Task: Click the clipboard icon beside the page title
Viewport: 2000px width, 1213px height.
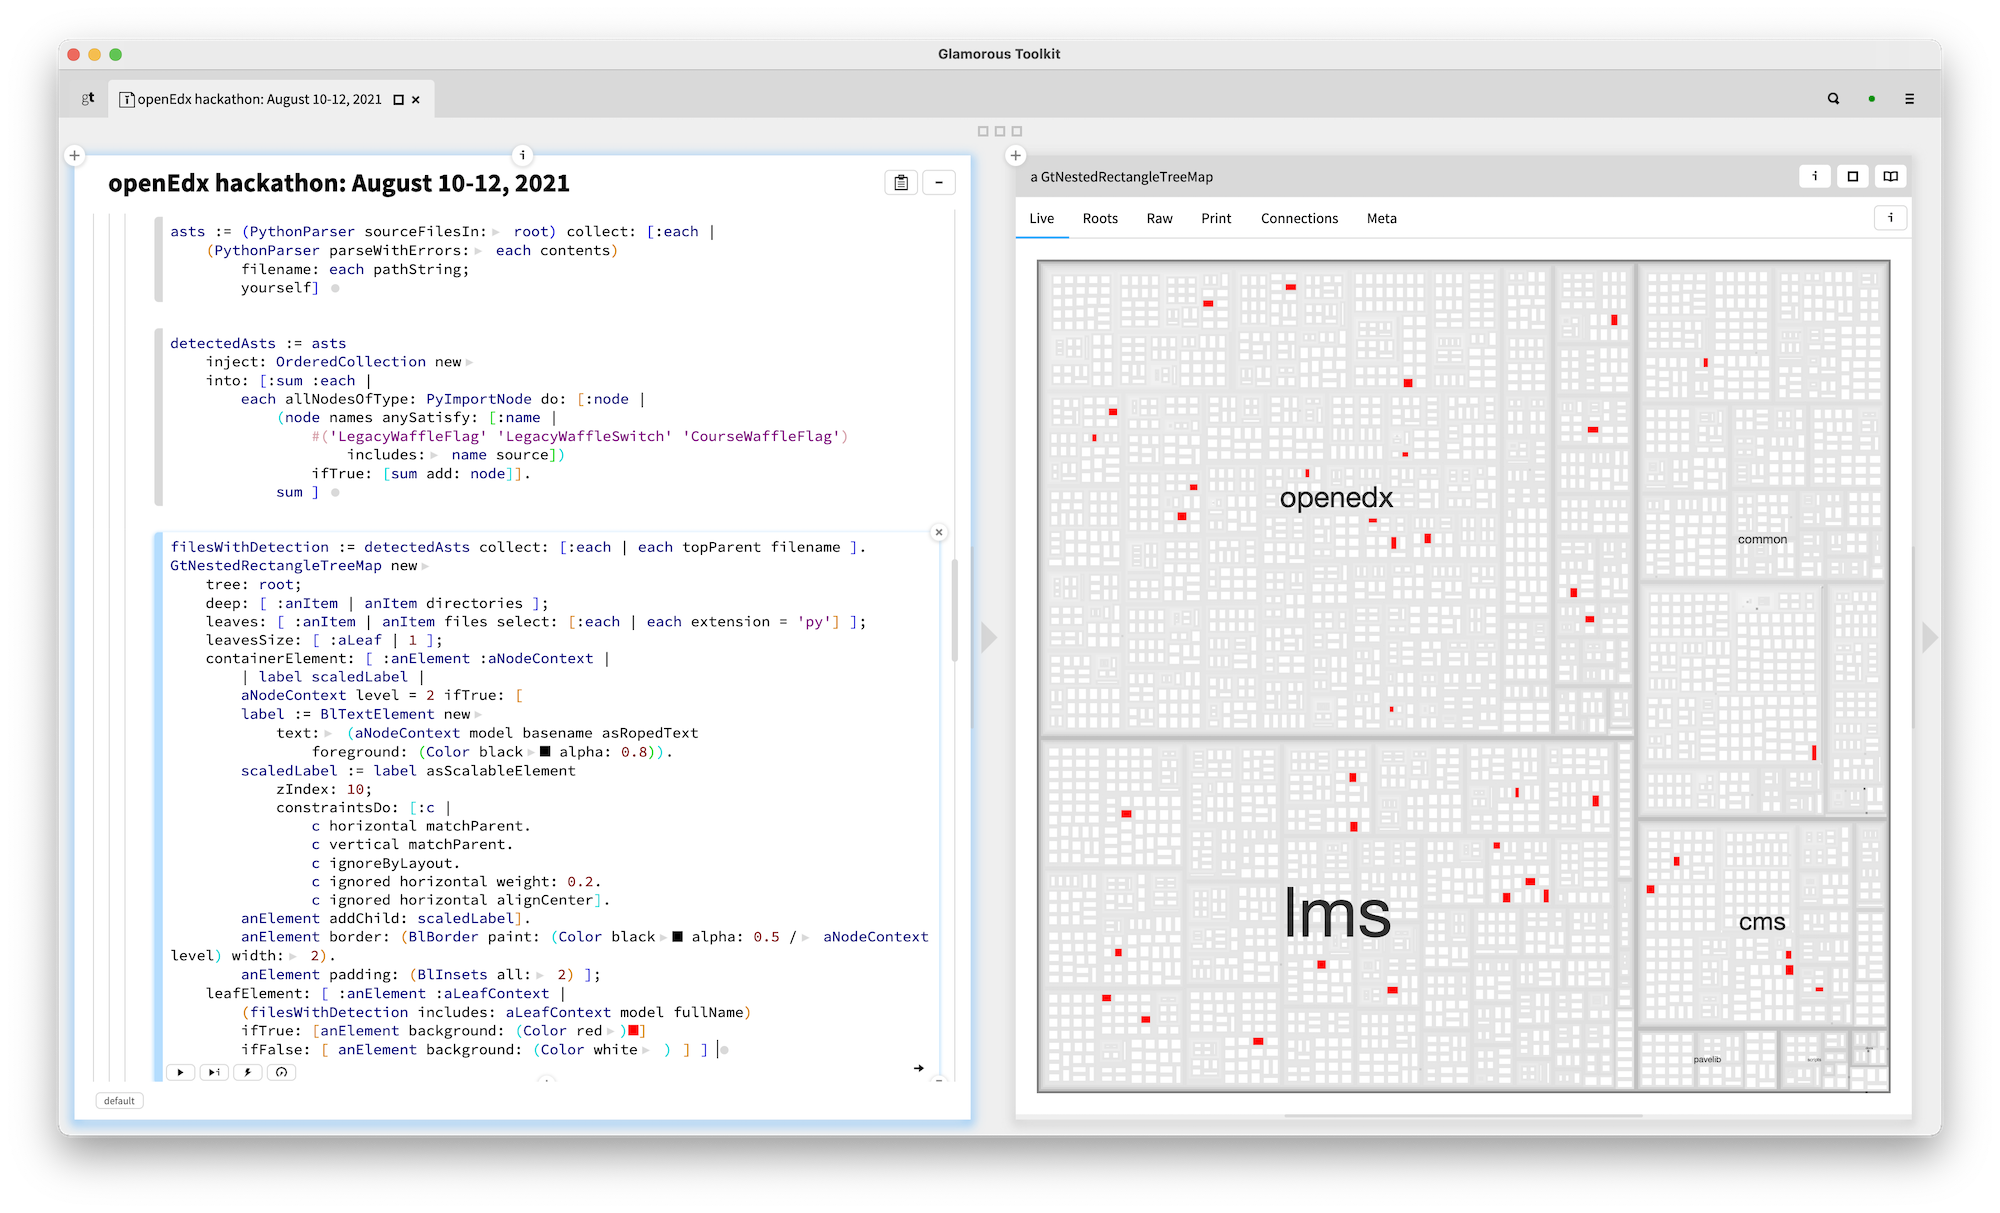Action: coord(901,182)
